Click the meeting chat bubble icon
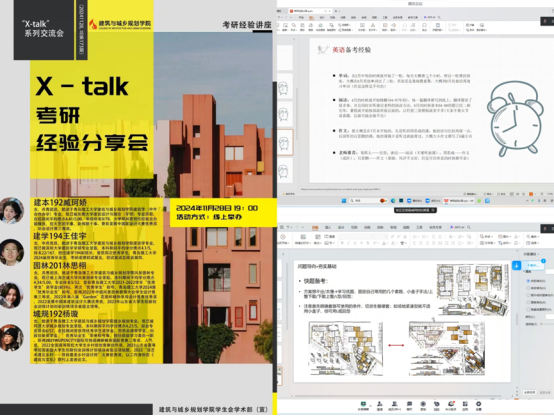554x416 pixels. tap(409, 405)
